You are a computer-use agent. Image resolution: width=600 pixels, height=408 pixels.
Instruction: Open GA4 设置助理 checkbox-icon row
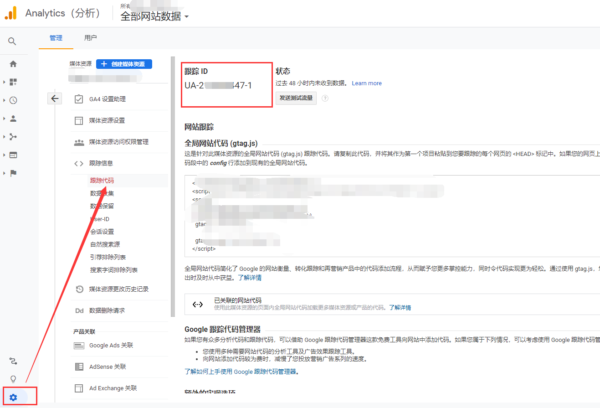(x=119, y=99)
